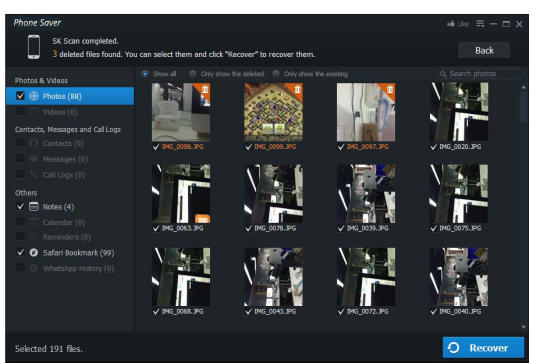Click trash badge on IMG_0097.JPG thumbnail

tap(390, 90)
